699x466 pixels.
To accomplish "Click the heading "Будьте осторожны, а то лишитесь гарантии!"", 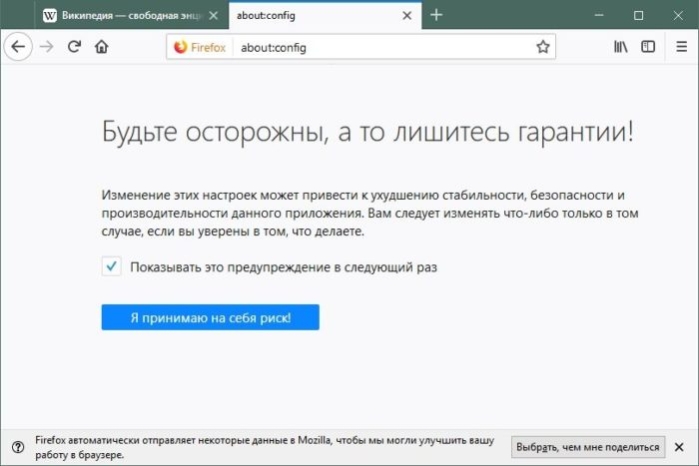I will [x=368, y=132].
